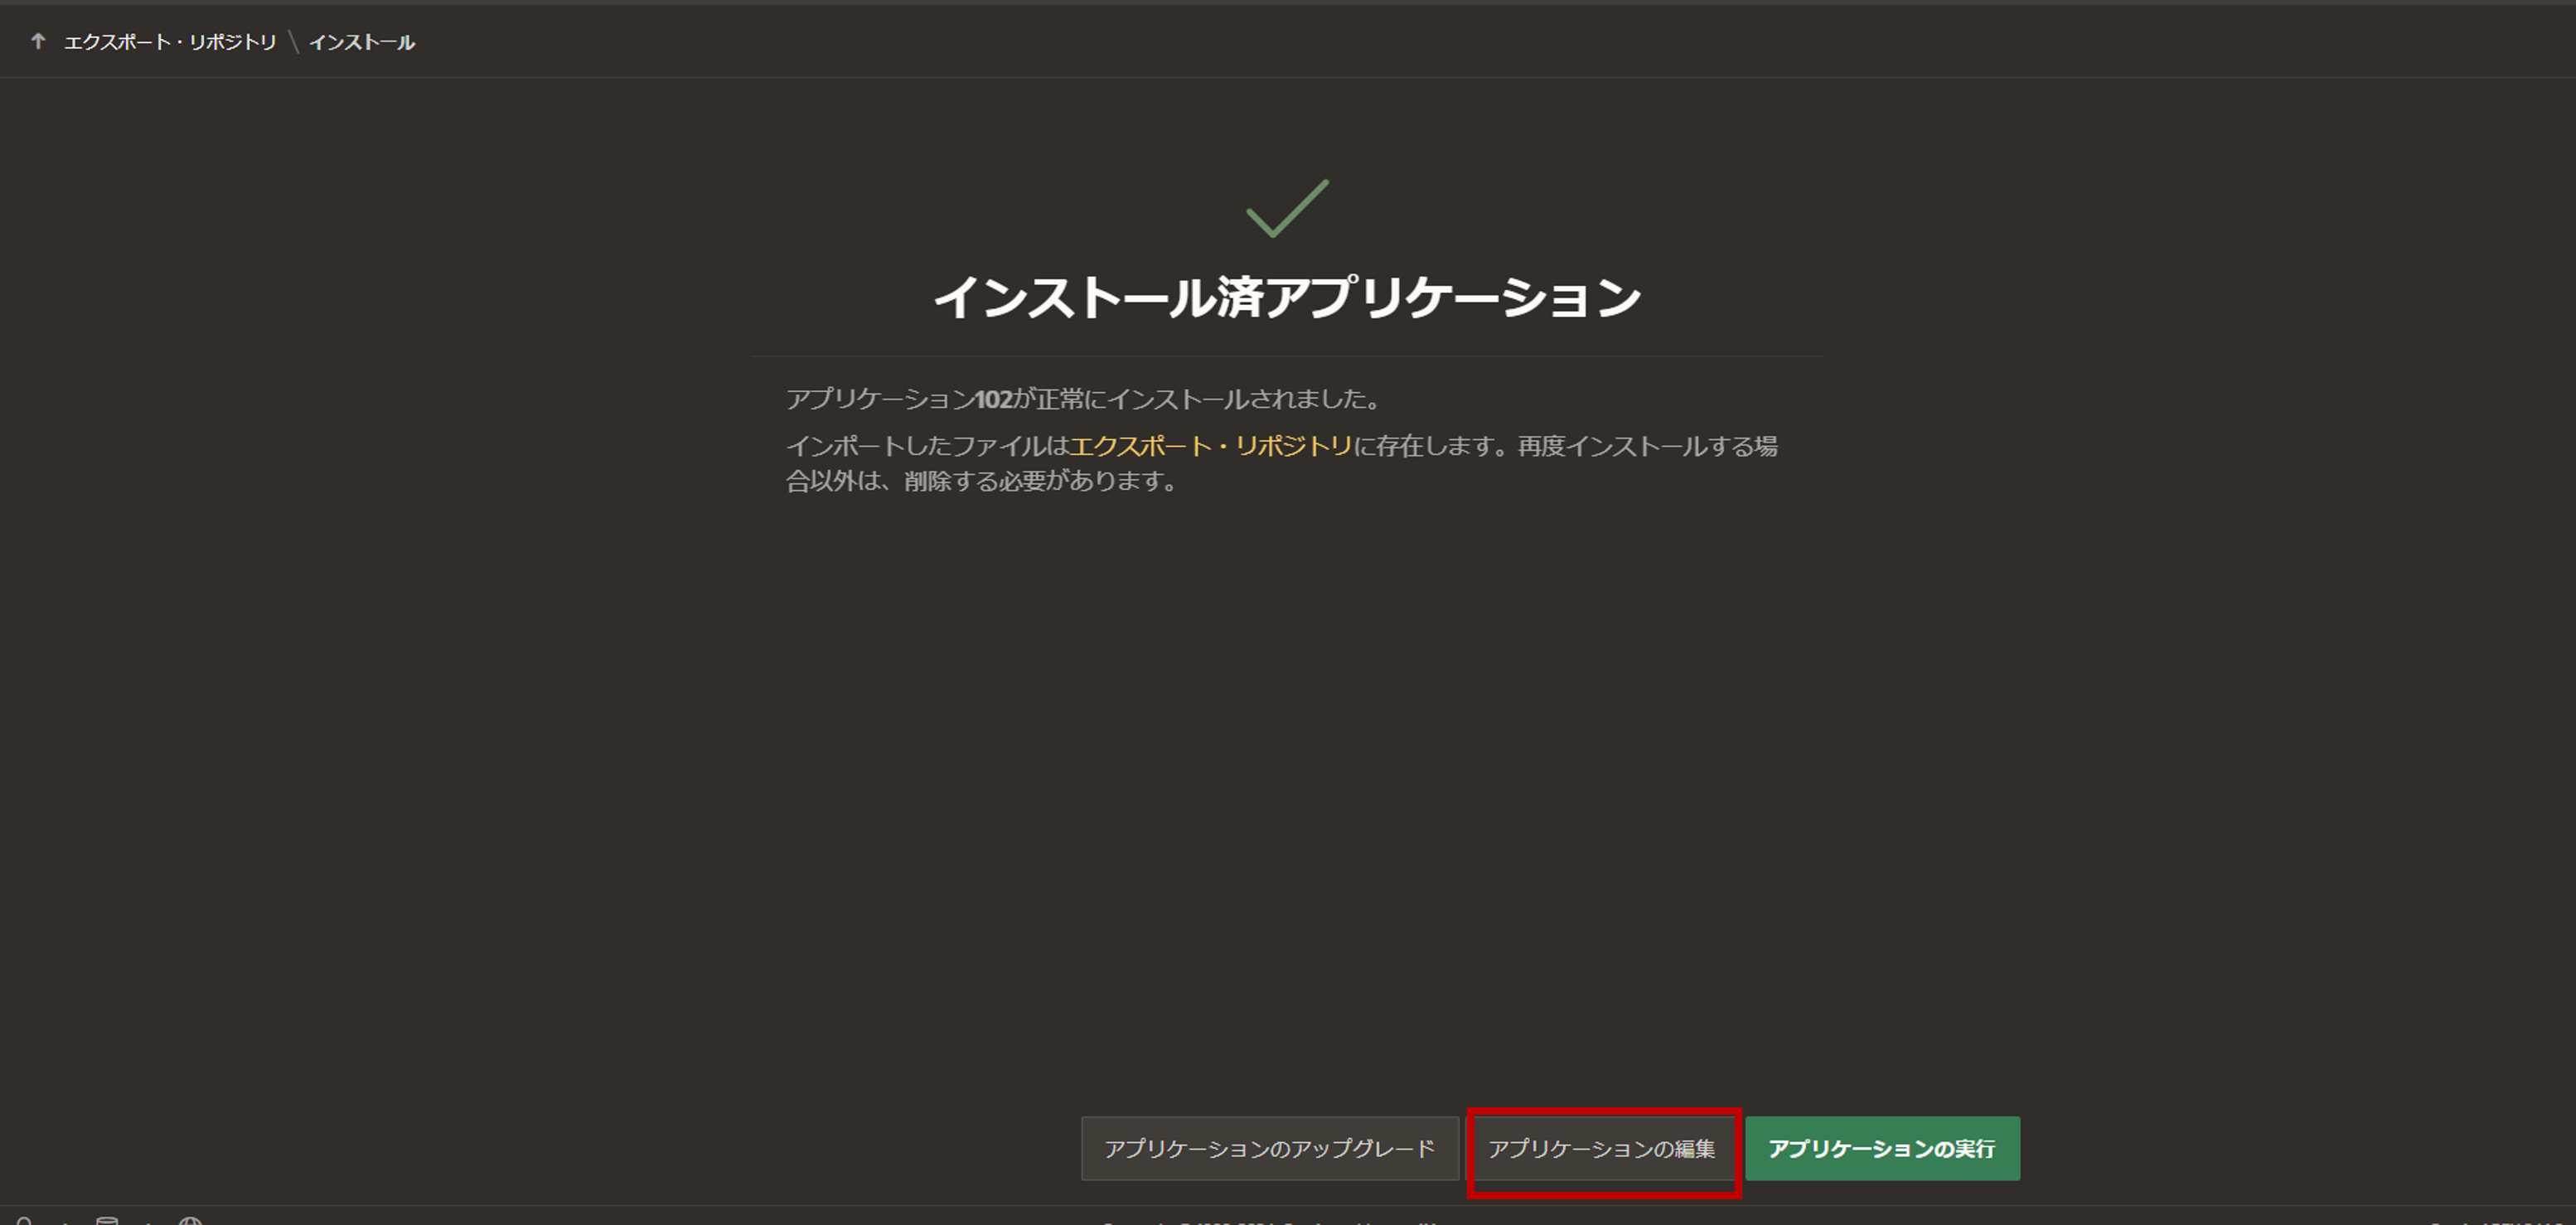Click the user account icon in the footer
Viewport: 2576px width, 1225px height.
22,1220
